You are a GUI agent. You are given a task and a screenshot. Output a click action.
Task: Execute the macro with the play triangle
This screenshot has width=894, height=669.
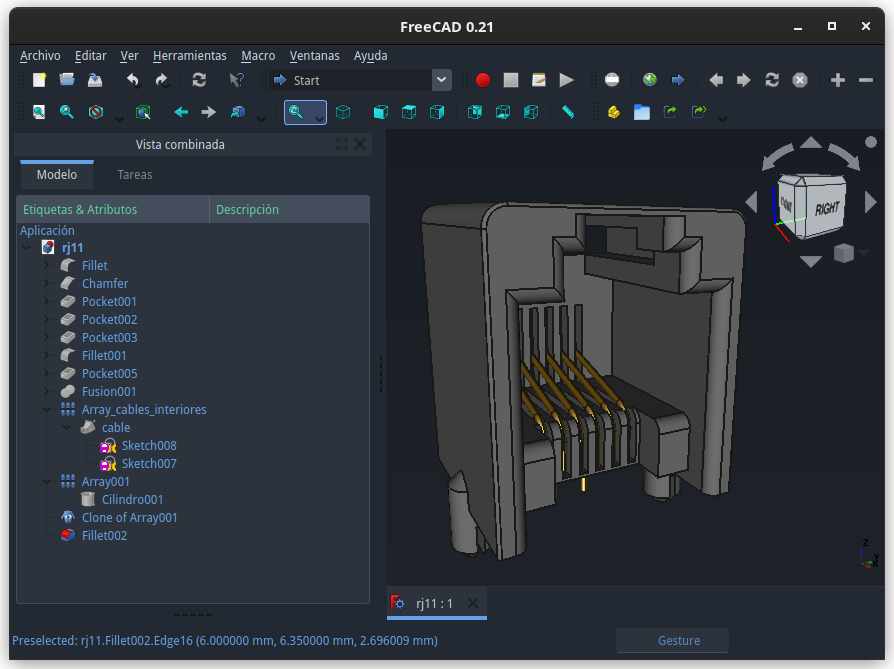pyautogui.click(x=566, y=80)
